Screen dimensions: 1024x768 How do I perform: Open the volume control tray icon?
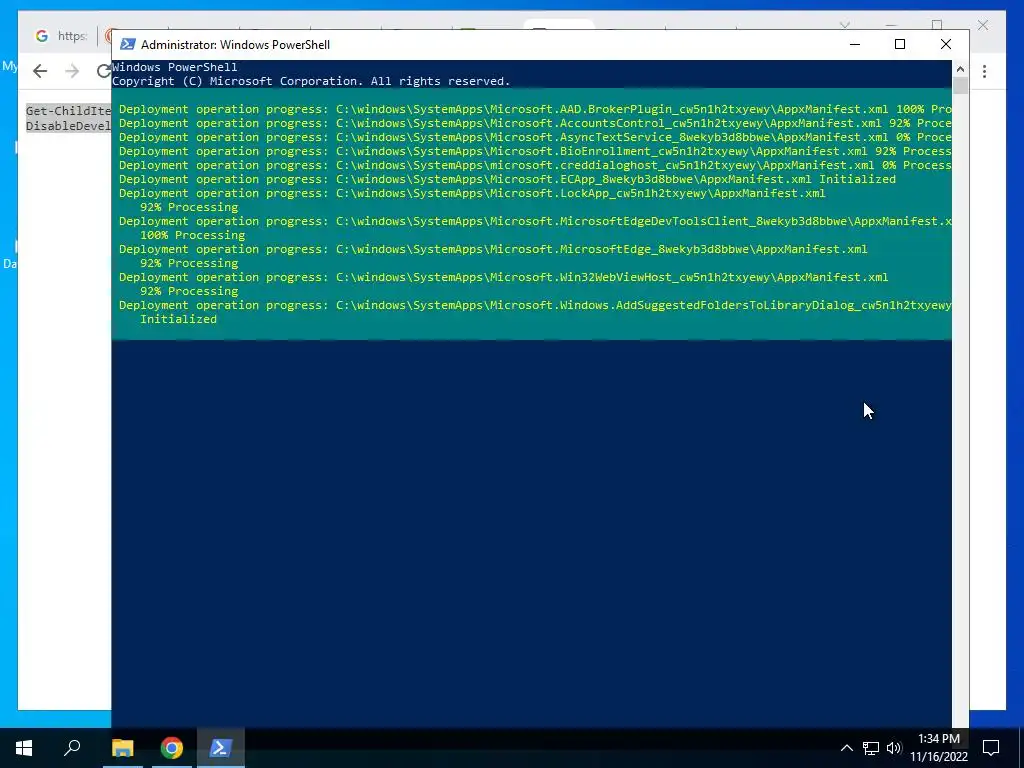click(x=894, y=748)
